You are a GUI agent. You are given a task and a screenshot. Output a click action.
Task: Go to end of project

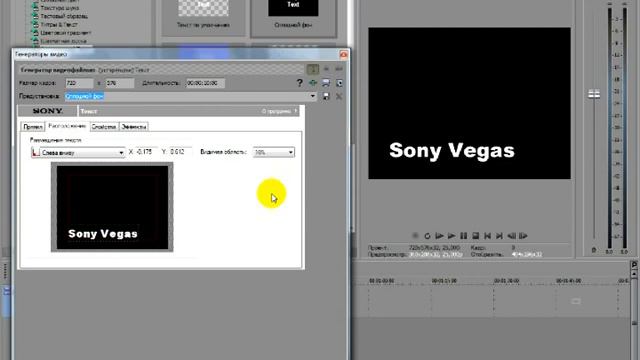499,236
